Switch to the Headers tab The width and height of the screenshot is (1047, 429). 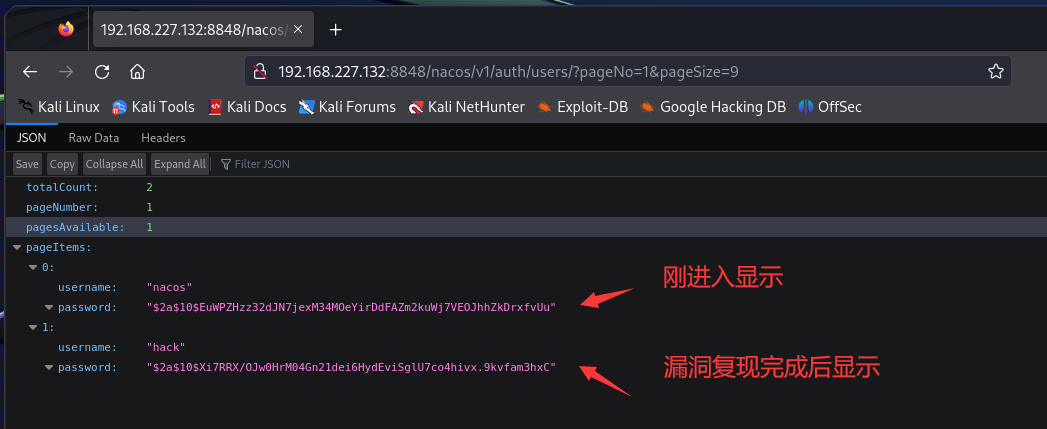[164, 138]
